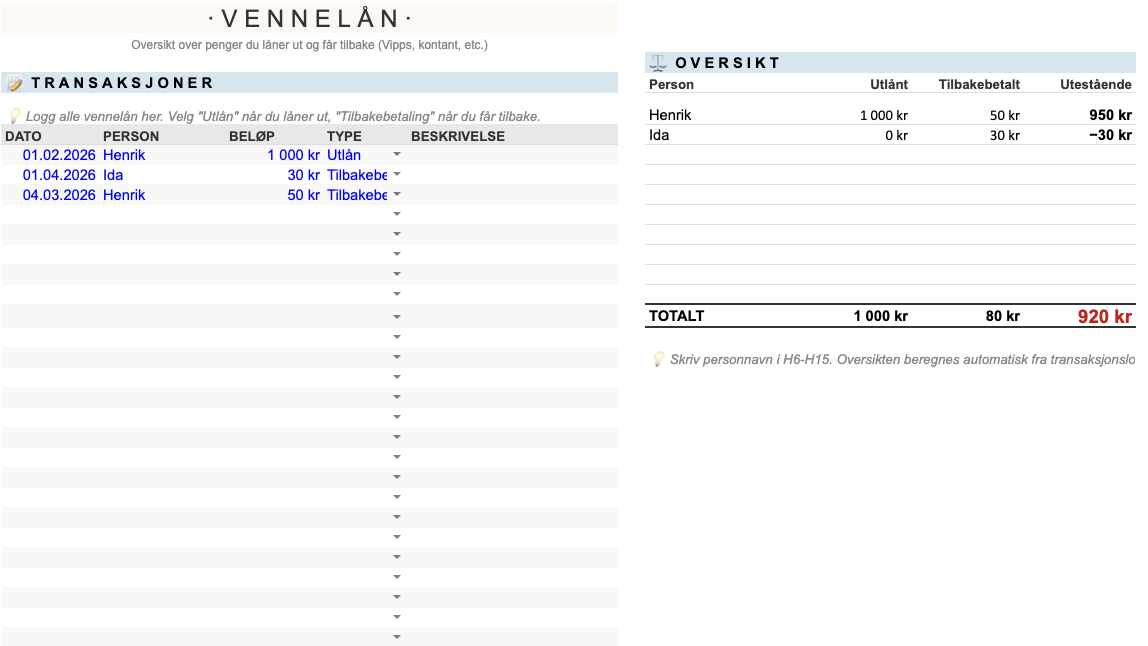The width and height of the screenshot is (1148, 646).
Task: Click the Ida name cell in the transactions list
Action: pos(113,175)
